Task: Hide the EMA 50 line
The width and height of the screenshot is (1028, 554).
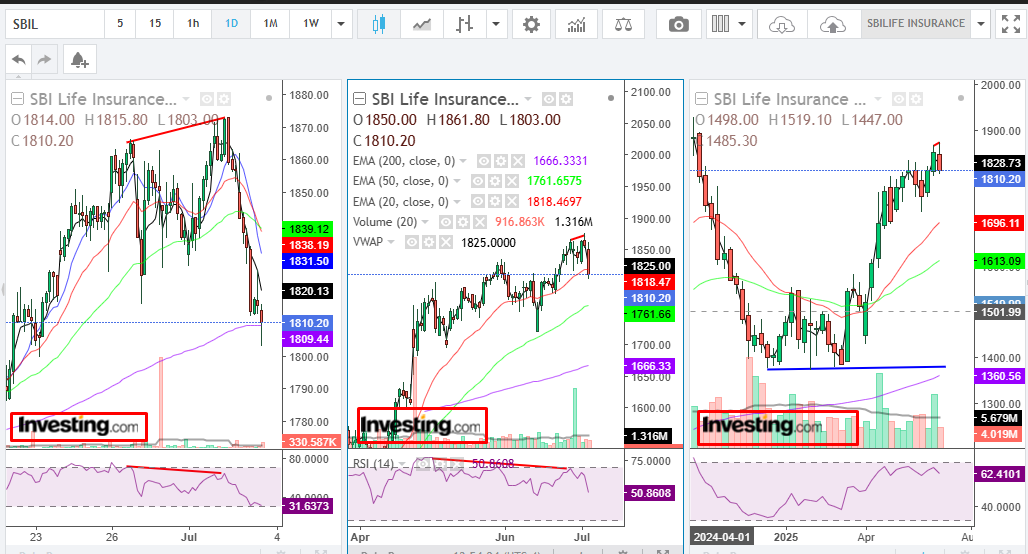Action: 478,181
